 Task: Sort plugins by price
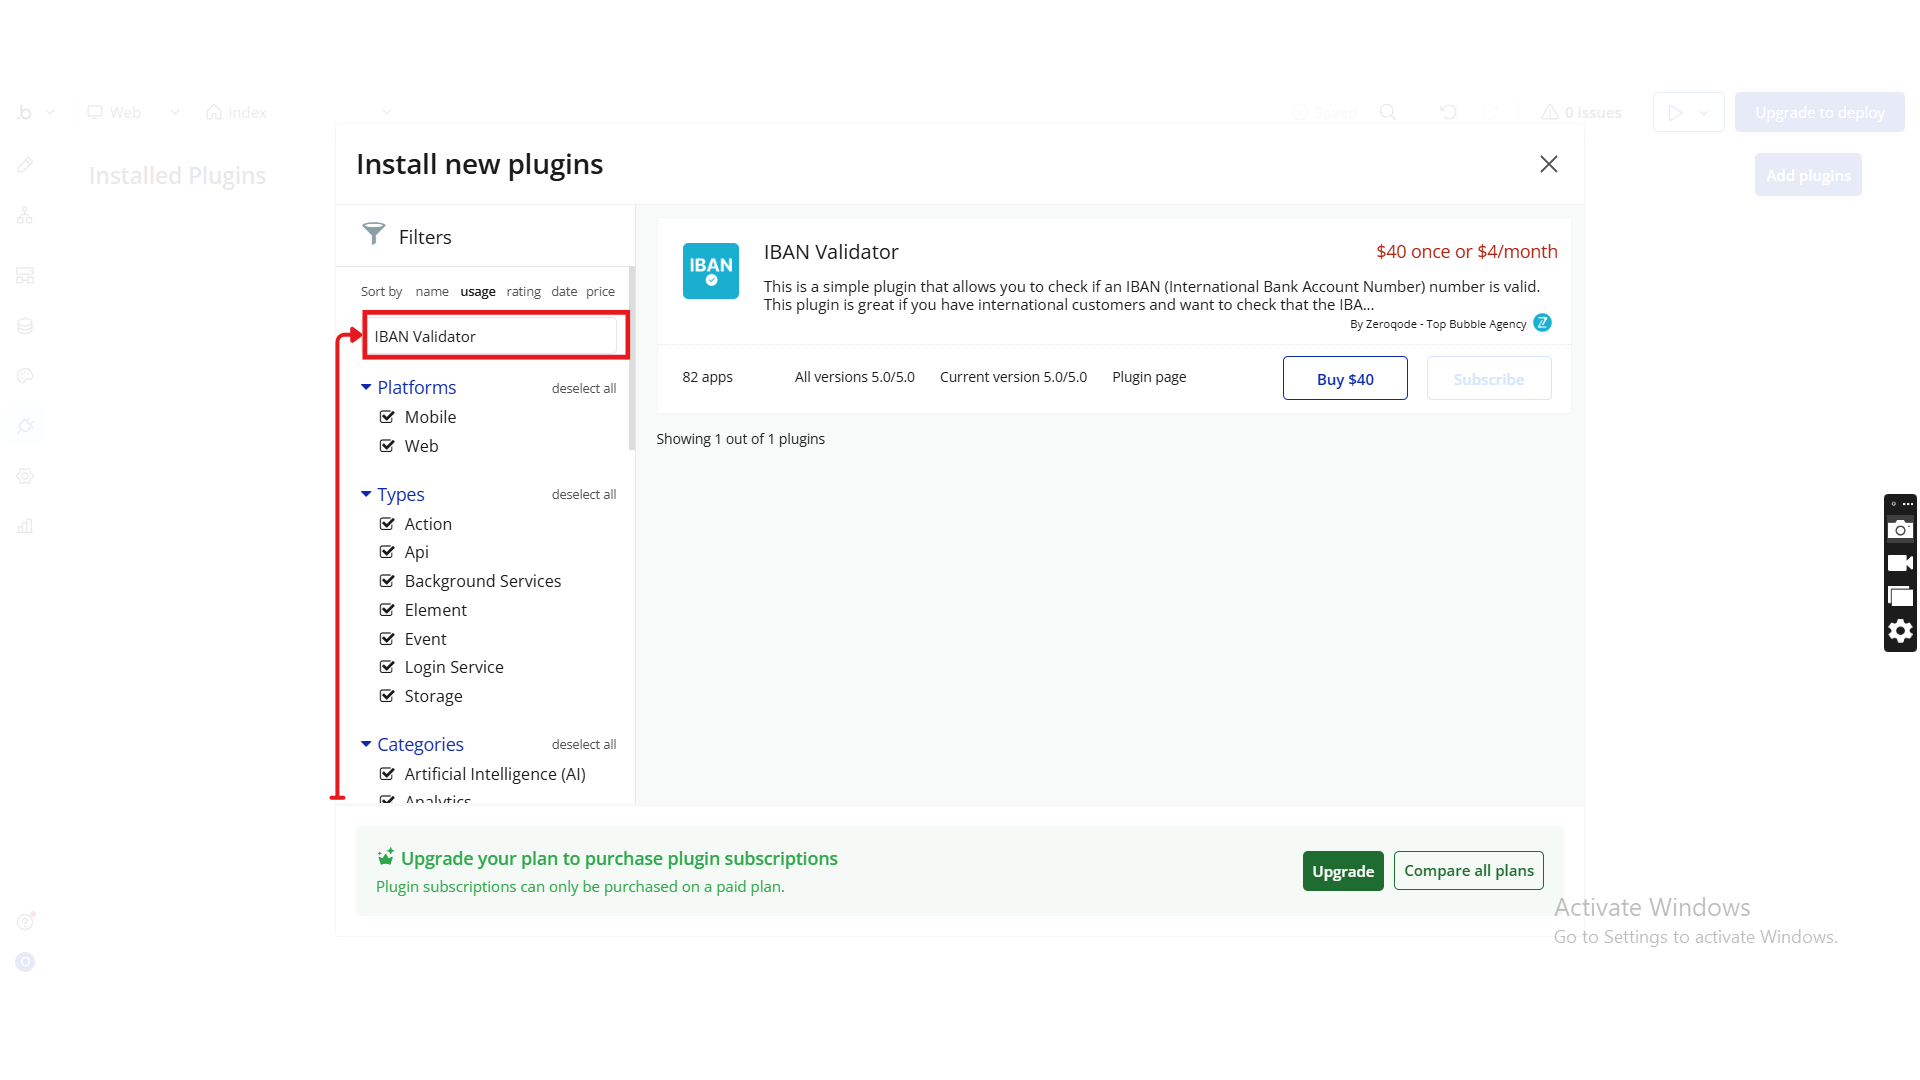600,292
